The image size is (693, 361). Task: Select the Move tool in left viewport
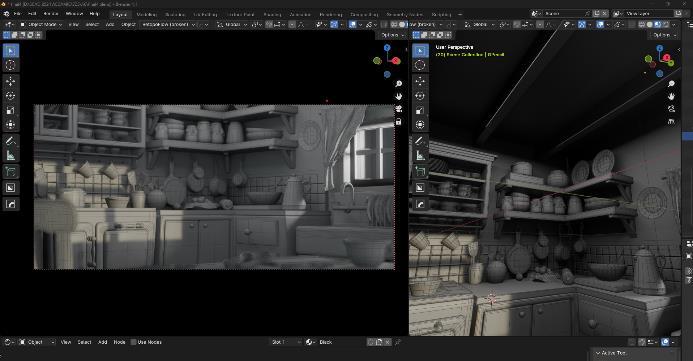pos(11,81)
